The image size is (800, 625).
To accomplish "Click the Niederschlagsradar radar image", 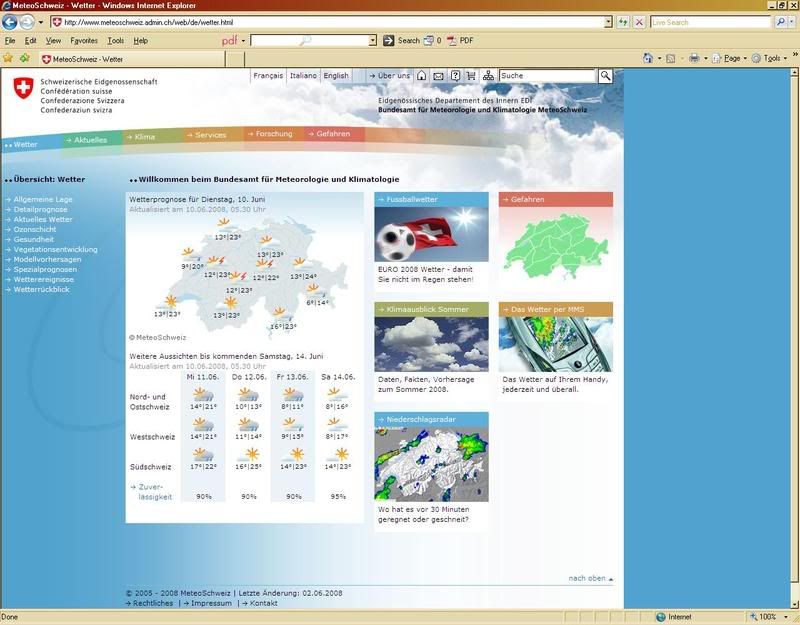I will [x=431, y=464].
